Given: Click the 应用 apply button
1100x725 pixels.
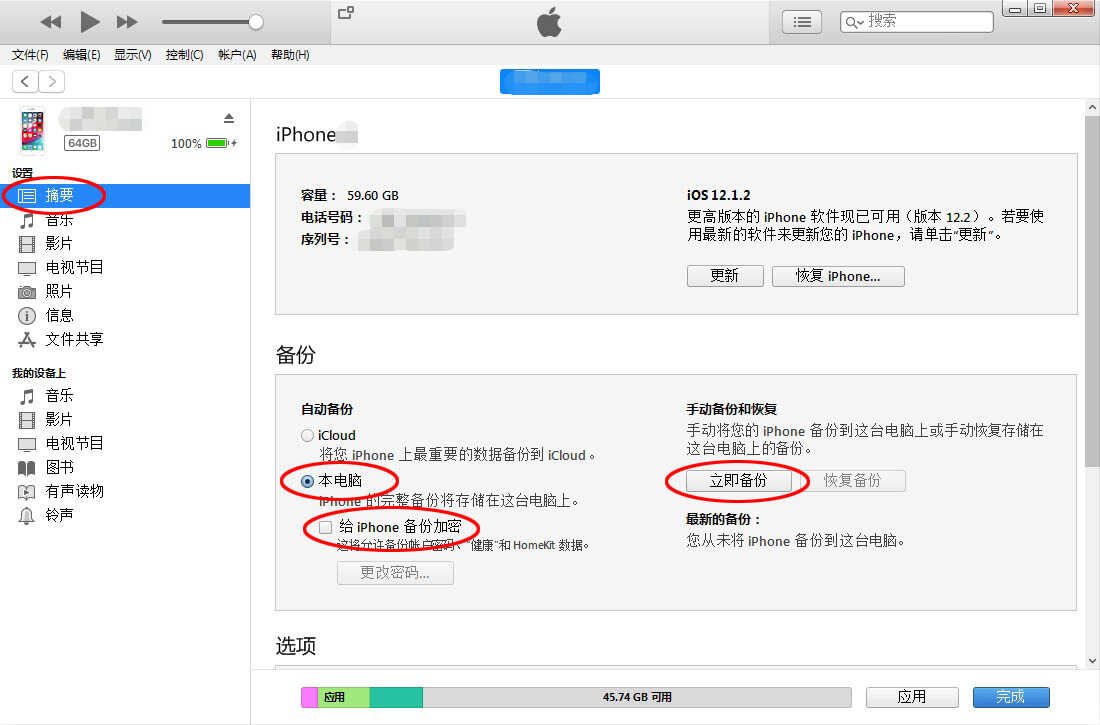Looking at the screenshot, I should (x=912, y=697).
